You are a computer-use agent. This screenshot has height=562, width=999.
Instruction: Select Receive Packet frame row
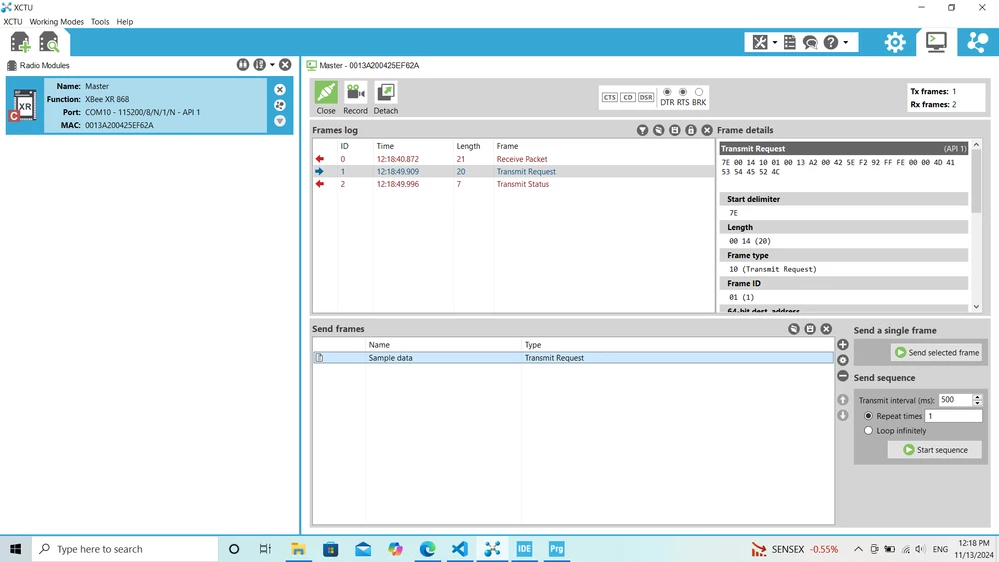click(x=514, y=159)
